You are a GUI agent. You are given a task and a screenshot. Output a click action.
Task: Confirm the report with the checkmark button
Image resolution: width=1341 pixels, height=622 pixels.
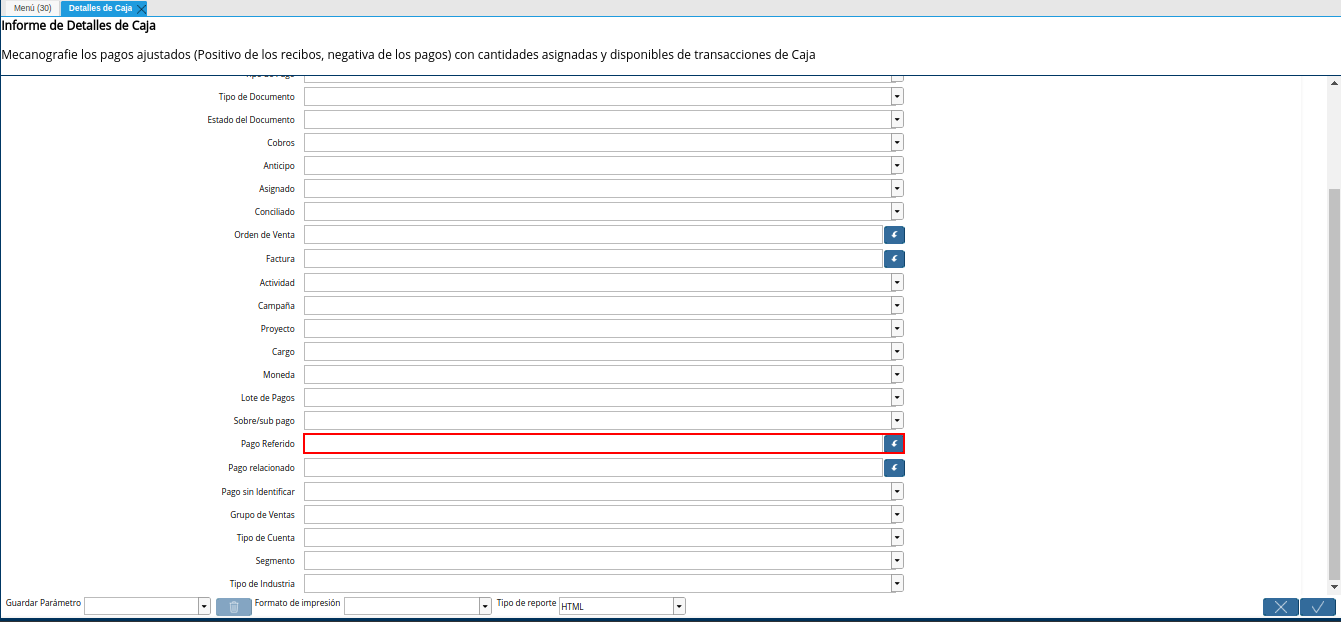(1318, 607)
